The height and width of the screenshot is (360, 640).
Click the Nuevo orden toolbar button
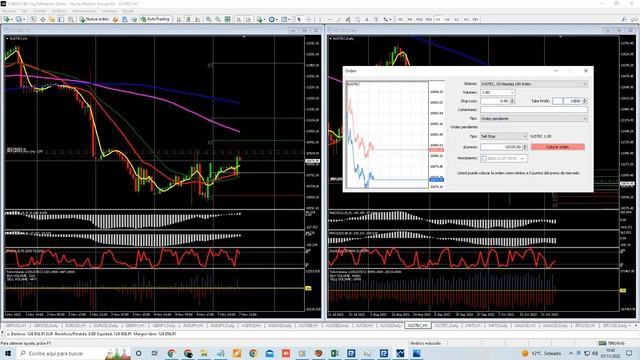click(x=94, y=19)
